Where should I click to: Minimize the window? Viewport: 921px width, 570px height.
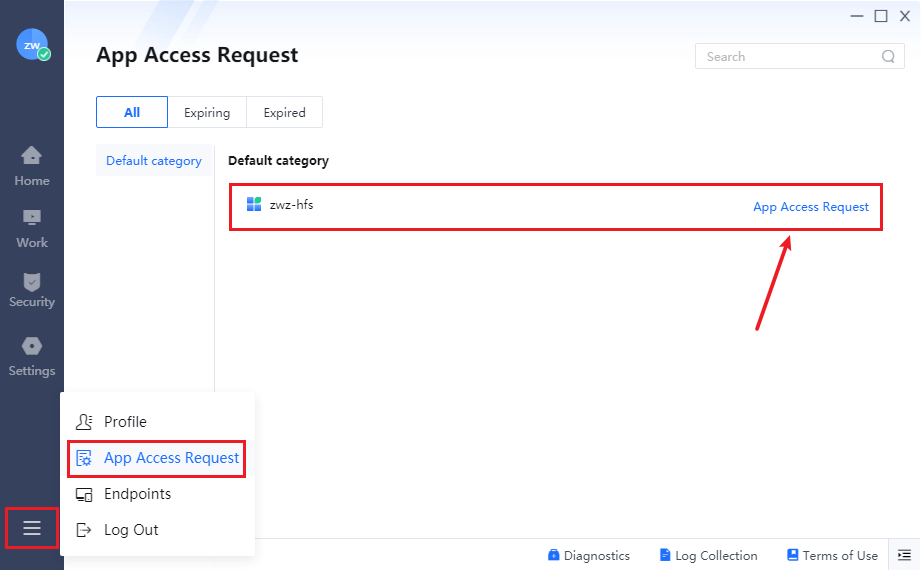[x=857, y=16]
